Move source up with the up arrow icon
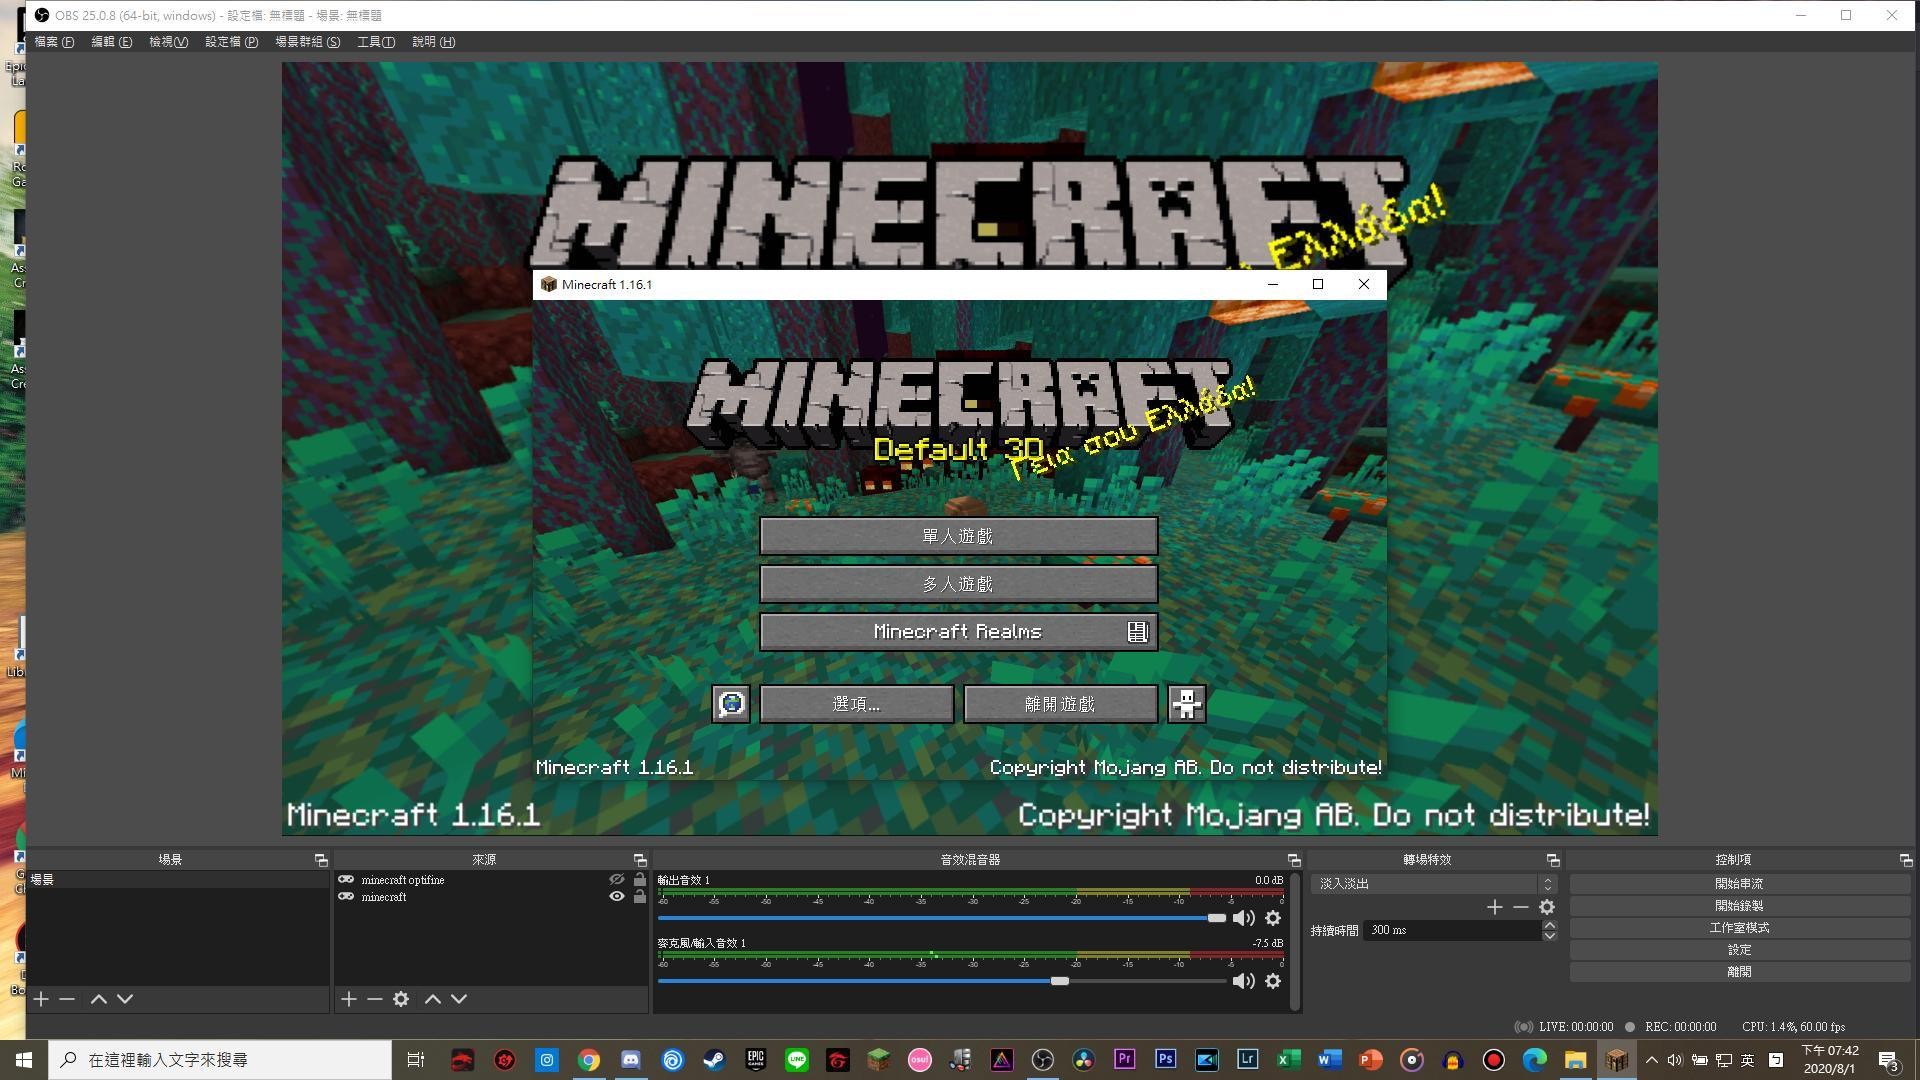 point(432,998)
